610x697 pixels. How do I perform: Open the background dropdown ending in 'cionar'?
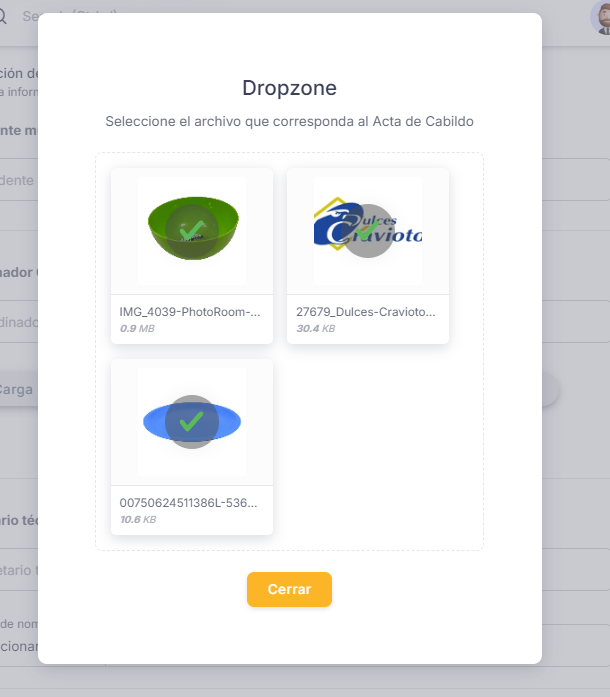[x=18, y=646]
